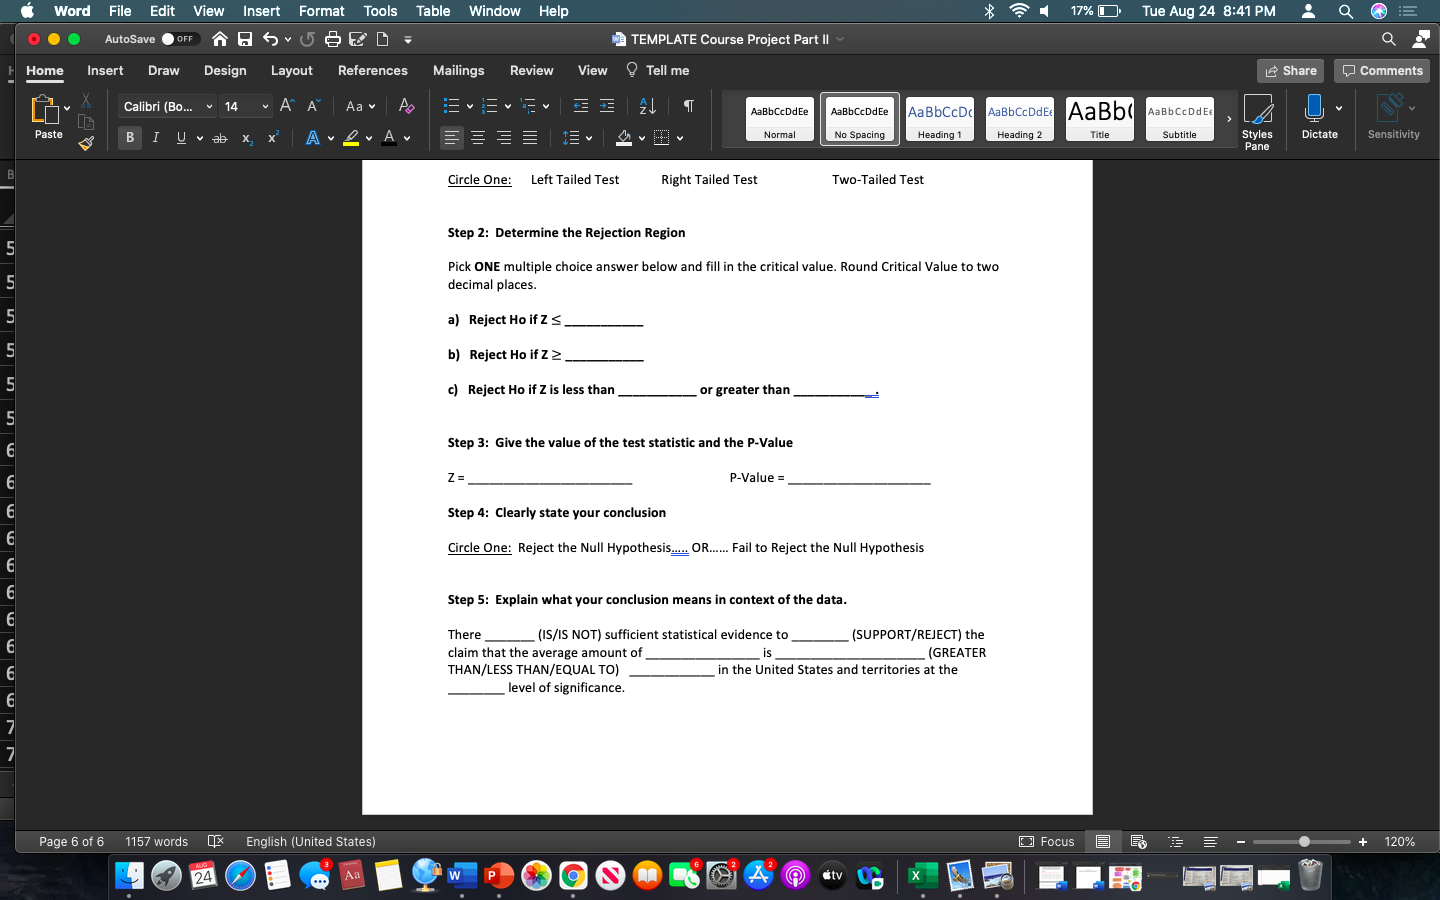The image size is (1440, 900).
Task: Center align the paragraph
Action: 478,138
